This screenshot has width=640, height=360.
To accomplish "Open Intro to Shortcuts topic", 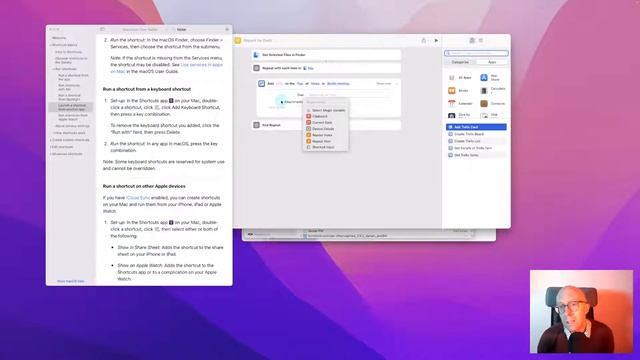I will point(69,52).
